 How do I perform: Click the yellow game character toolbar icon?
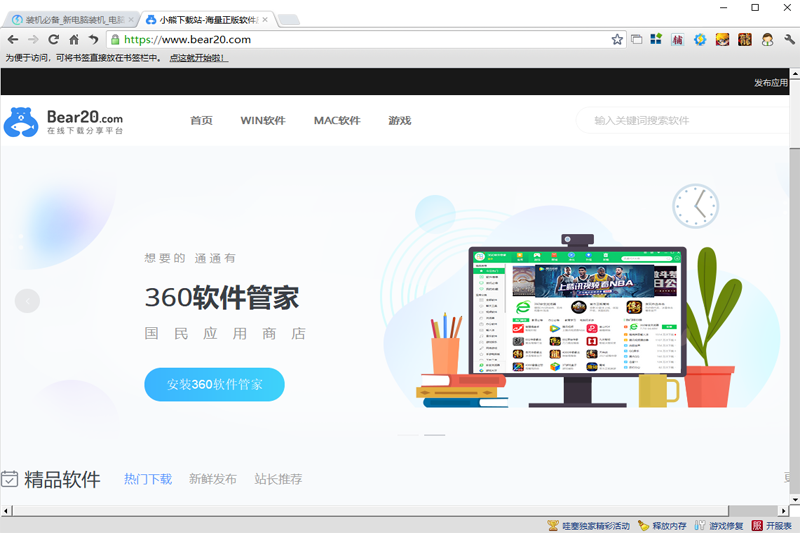[722, 39]
